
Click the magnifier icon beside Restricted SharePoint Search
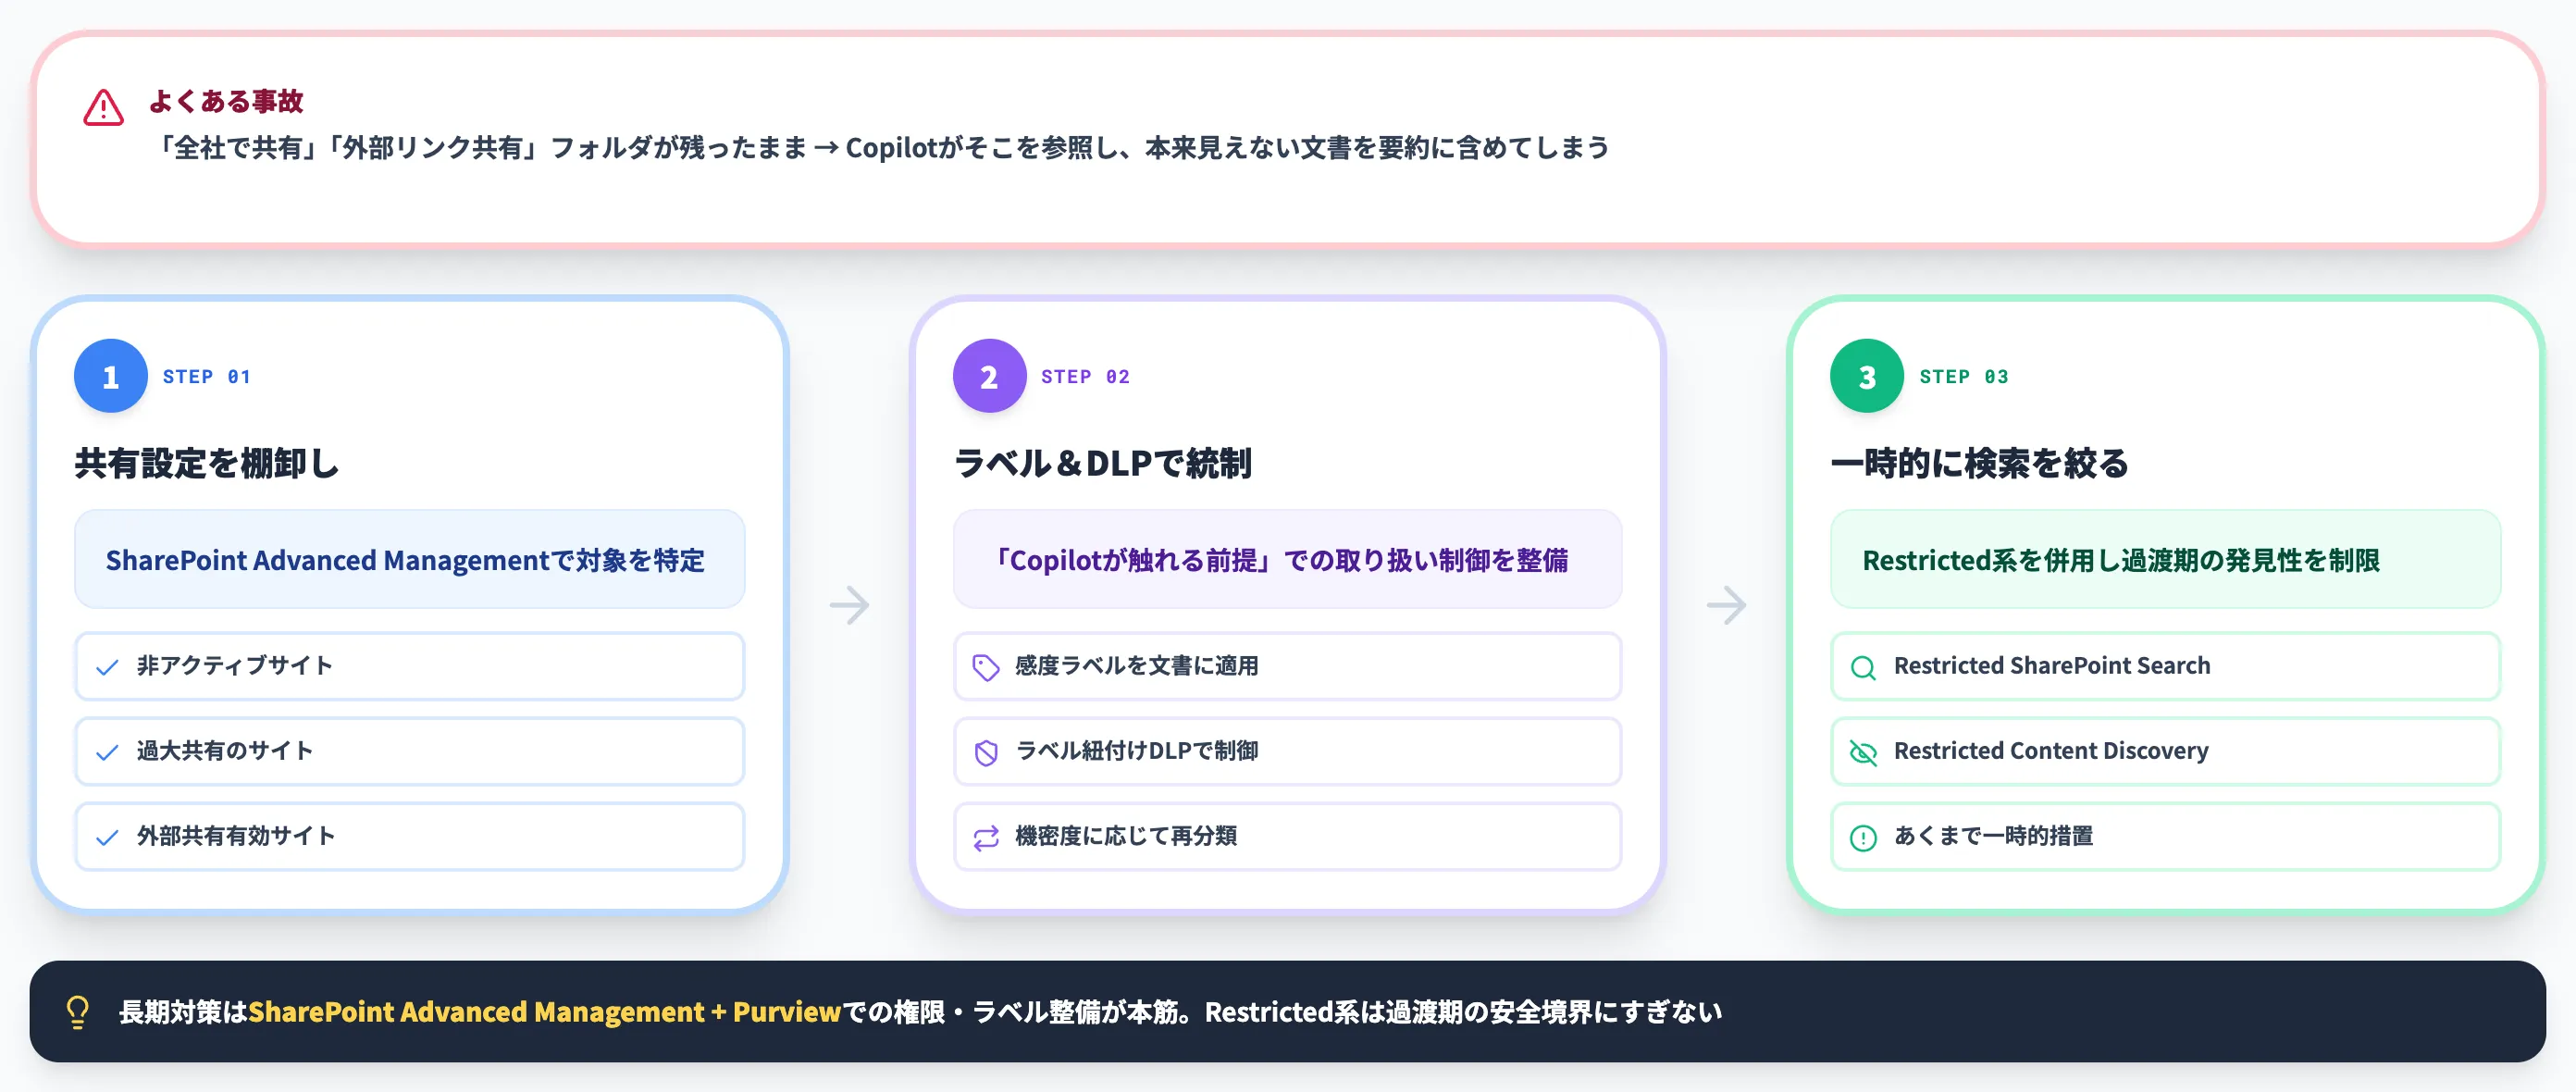(x=1863, y=667)
